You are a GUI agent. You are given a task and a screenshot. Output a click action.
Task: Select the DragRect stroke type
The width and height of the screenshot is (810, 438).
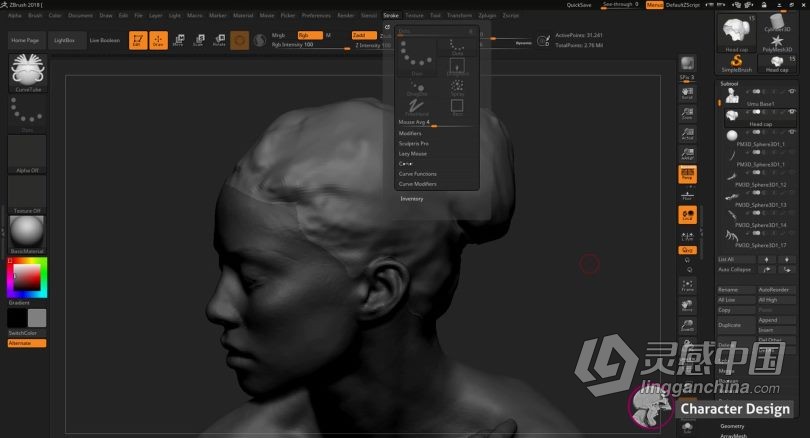pos(457,67)
